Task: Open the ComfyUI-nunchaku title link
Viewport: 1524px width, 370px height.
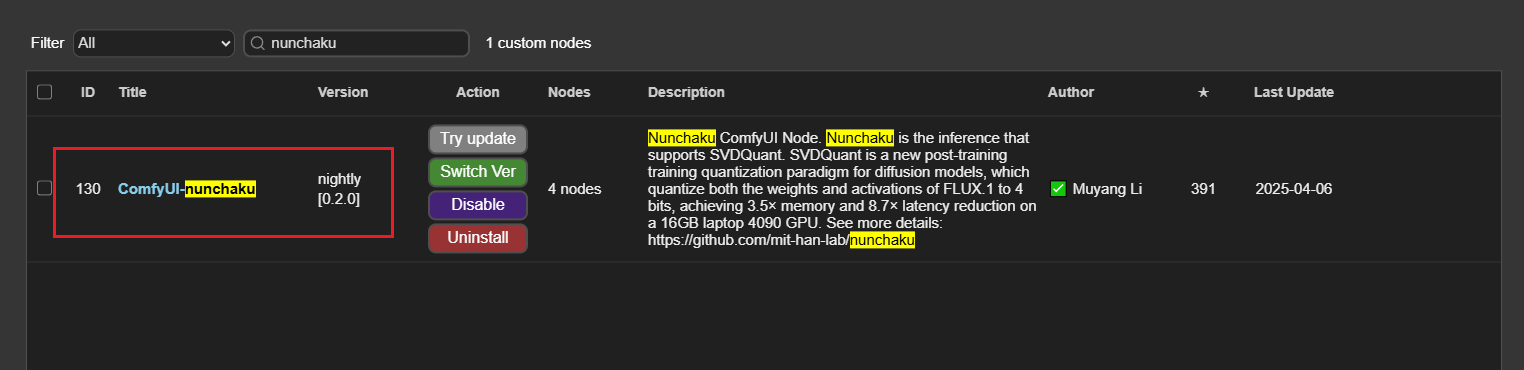Action: click(187, 188)
